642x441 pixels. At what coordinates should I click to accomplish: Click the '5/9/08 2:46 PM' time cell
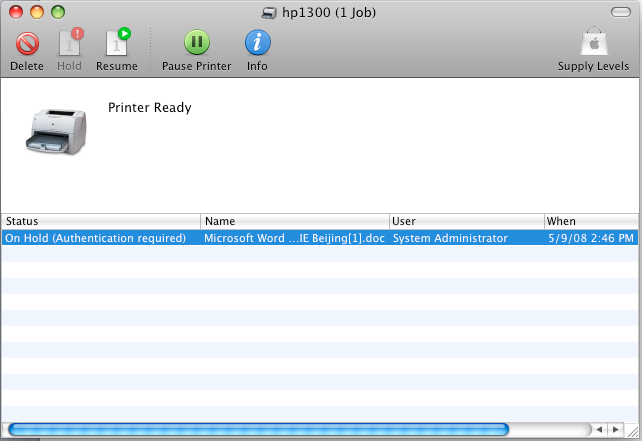(x=591, y=238)
